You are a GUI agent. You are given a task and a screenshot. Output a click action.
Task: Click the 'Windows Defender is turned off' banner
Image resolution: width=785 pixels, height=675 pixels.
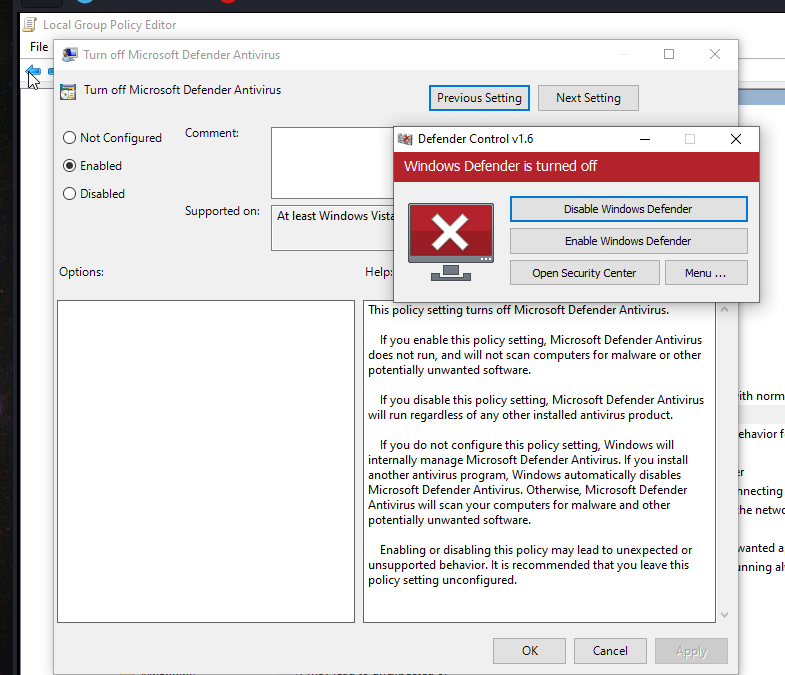click(576, 166)
